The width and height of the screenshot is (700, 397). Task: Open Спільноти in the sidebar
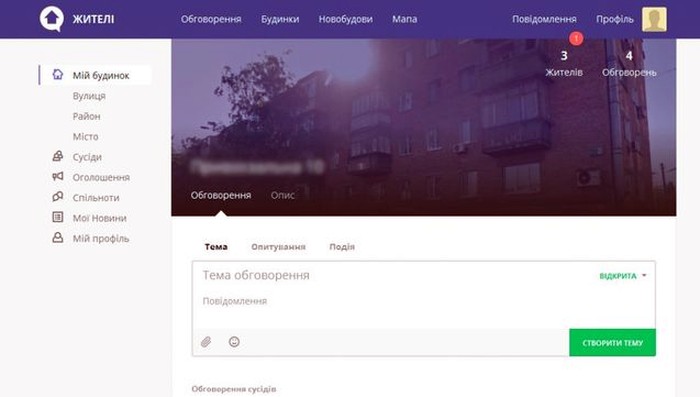tap(96, 197)
